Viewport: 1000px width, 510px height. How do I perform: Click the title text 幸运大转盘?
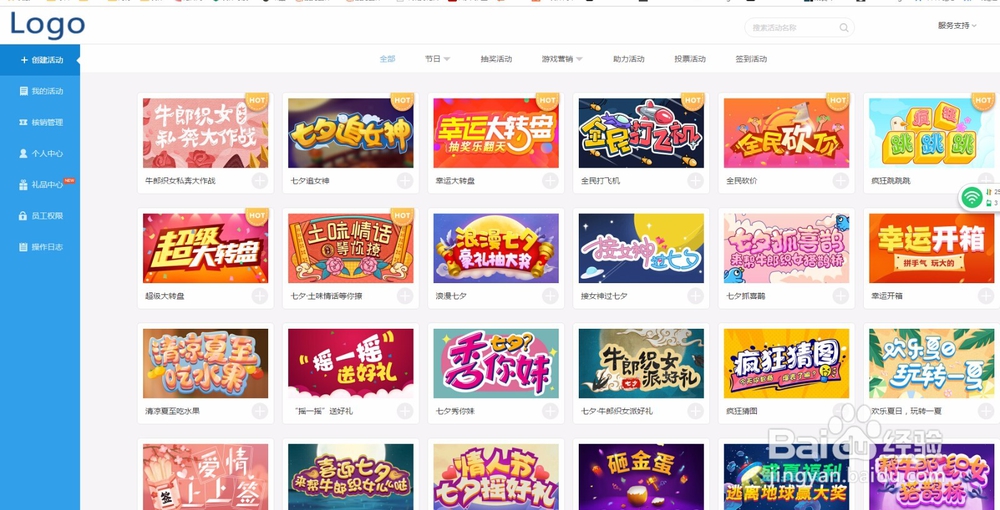pyautogui.click(x=455, y=181)
